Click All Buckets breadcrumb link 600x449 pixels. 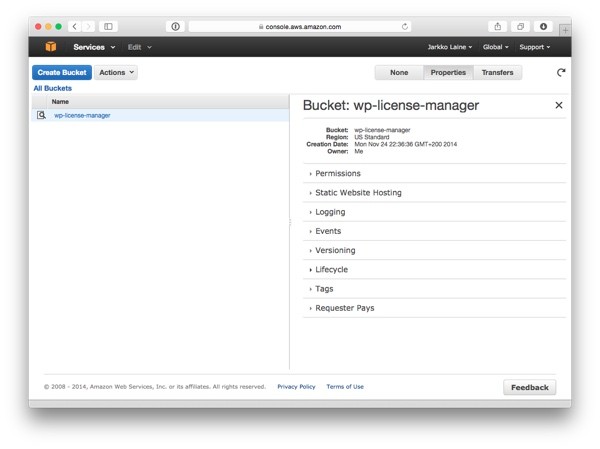point(53,88)
